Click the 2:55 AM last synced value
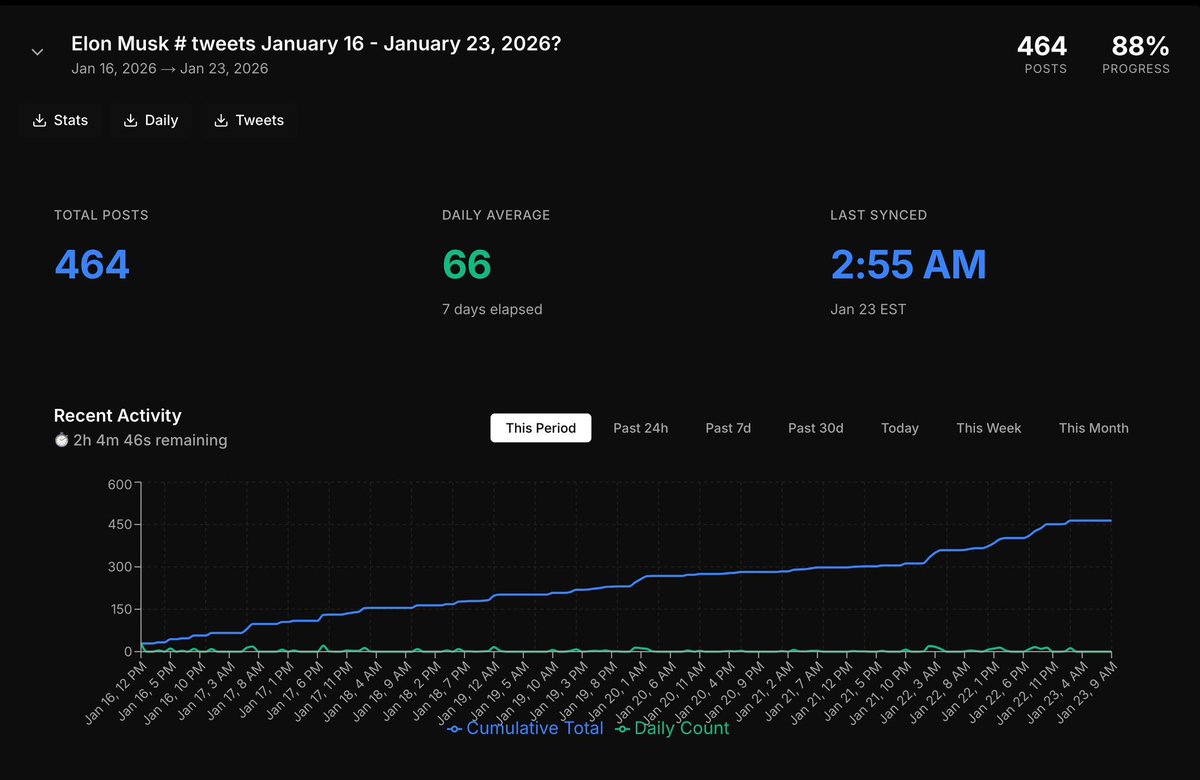Screen dimensions: 1200x780 (909, 264)
